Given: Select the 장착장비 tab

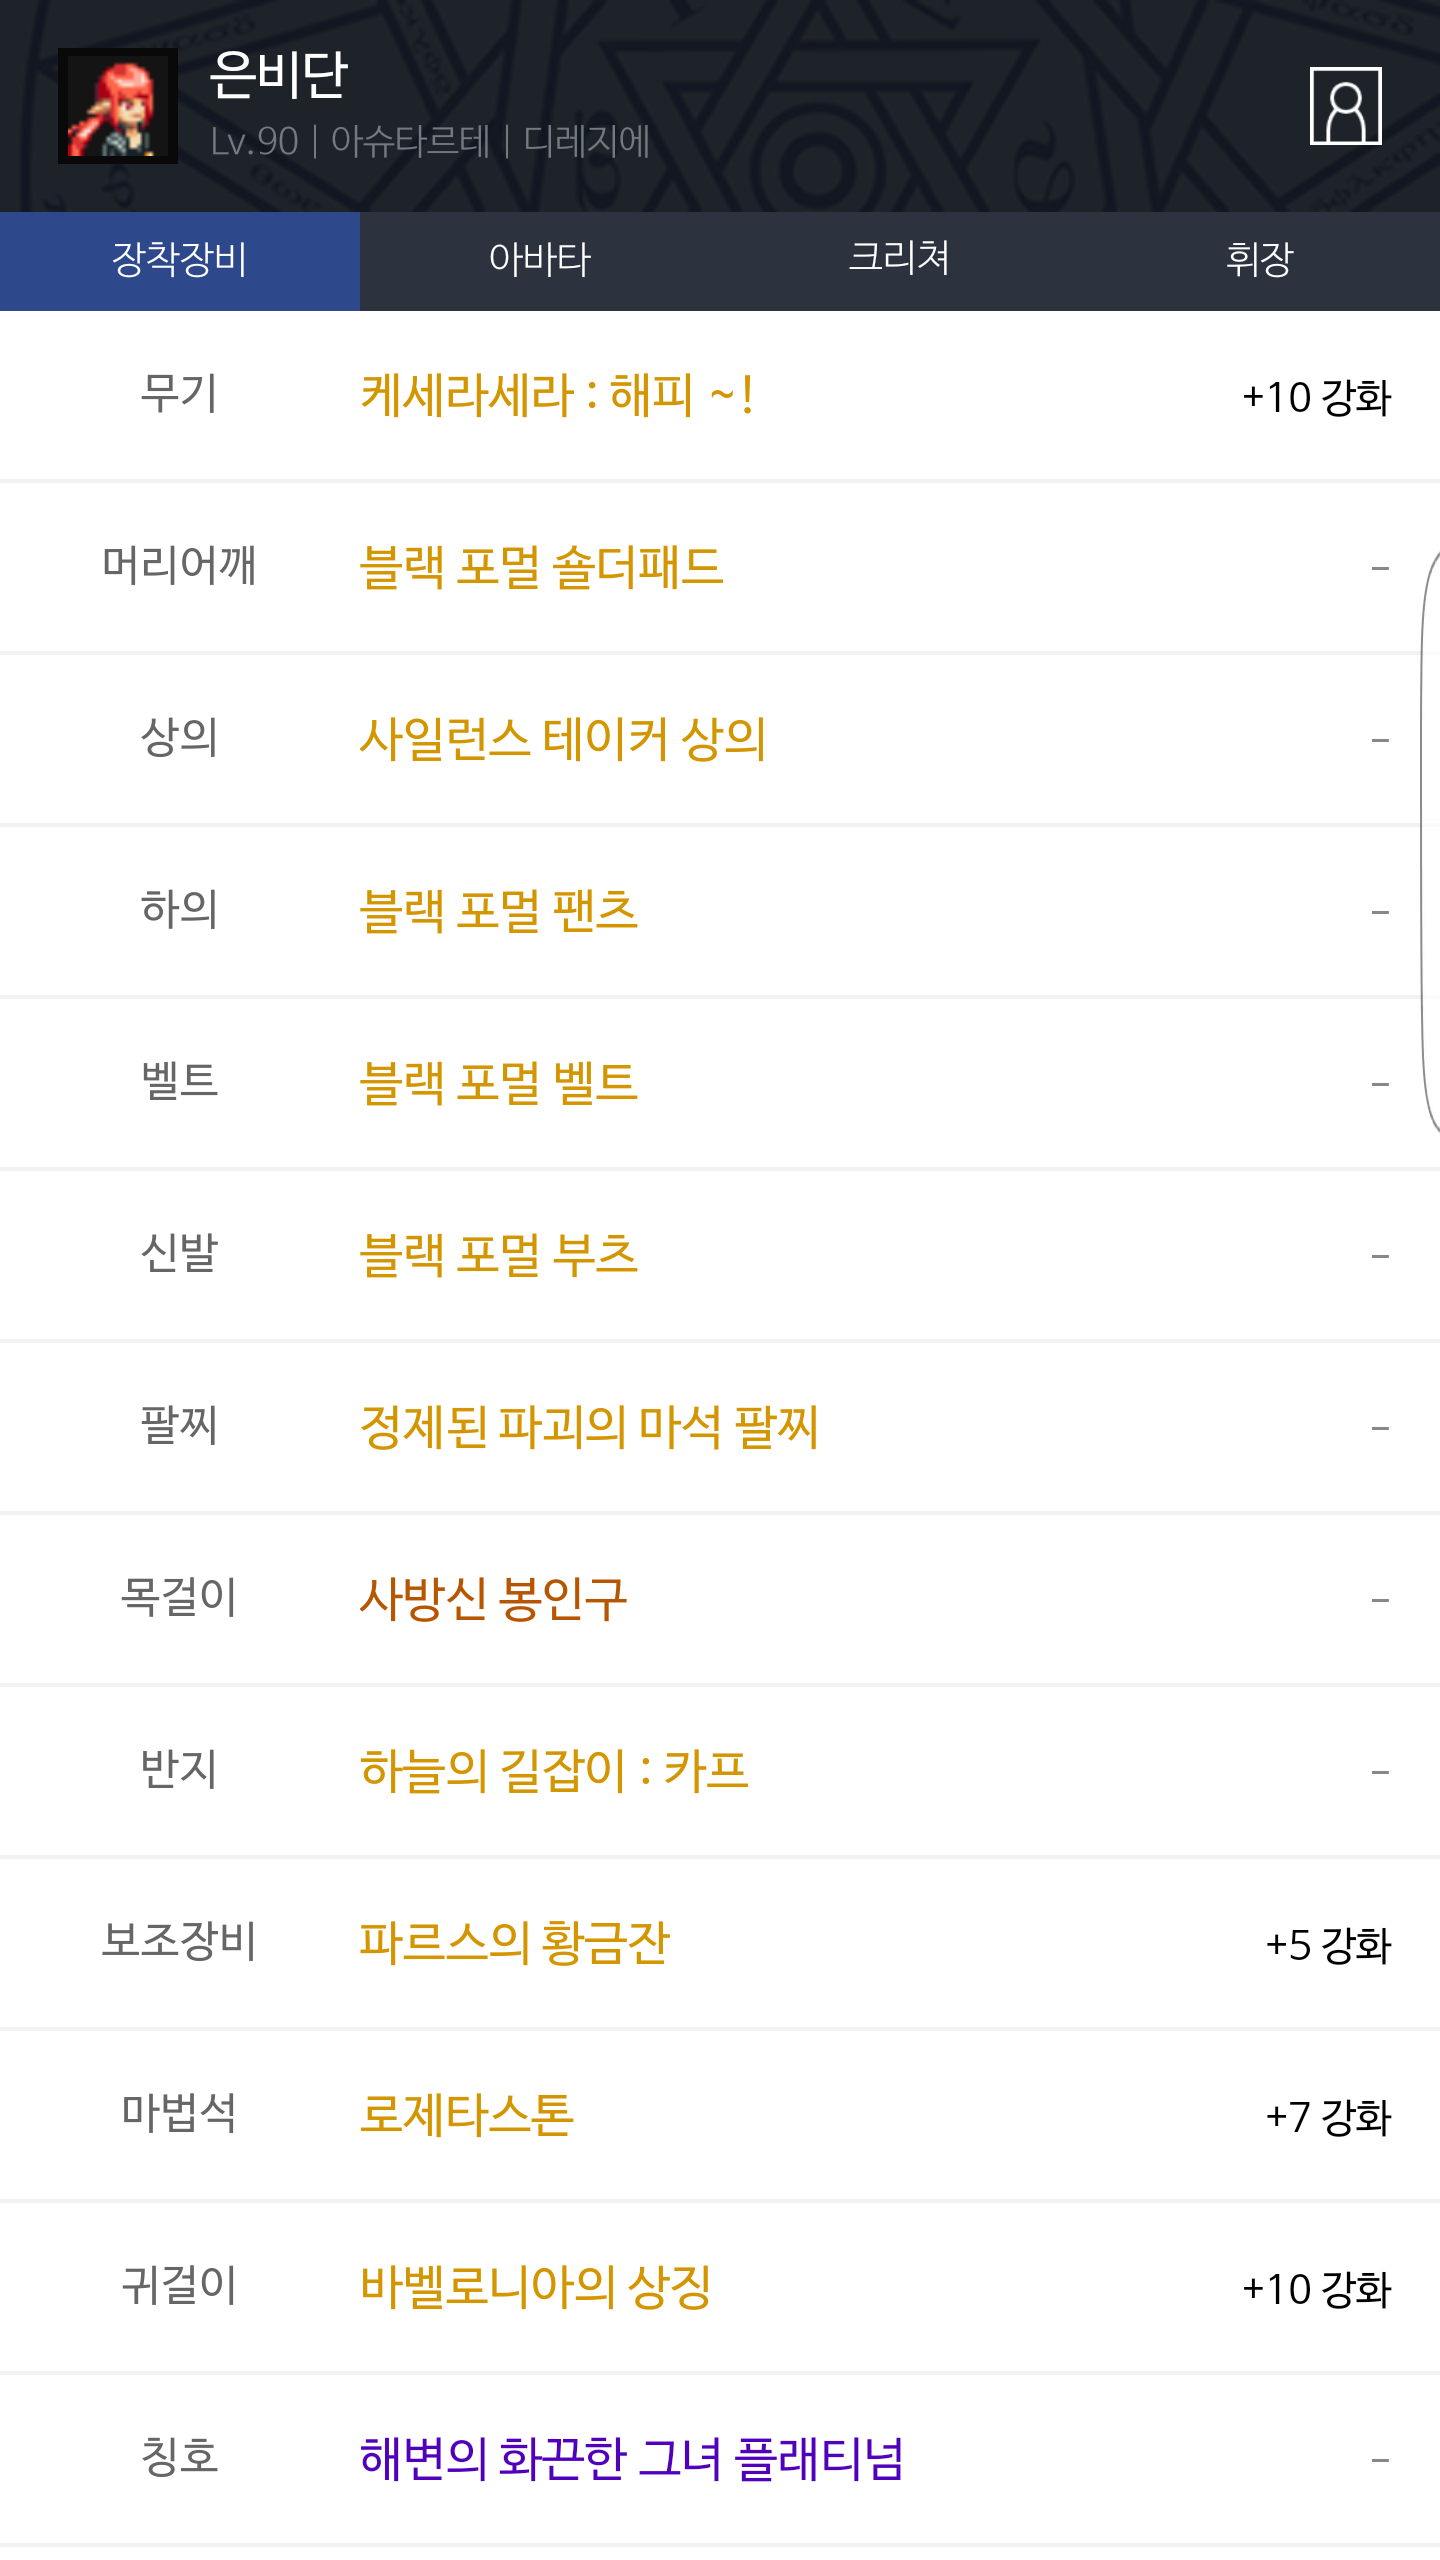Looking at the screenshot, I should click(x=180, y=260).
